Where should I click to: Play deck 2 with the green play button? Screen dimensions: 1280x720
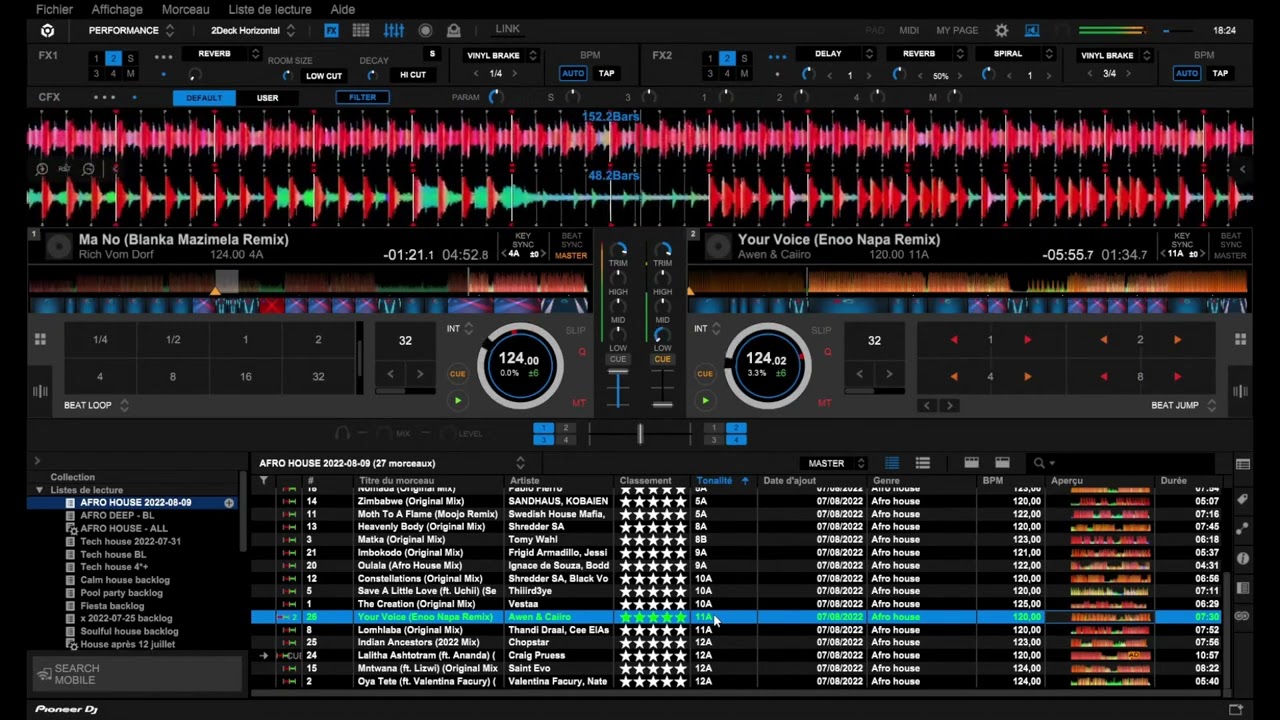(x=705, y=401)
